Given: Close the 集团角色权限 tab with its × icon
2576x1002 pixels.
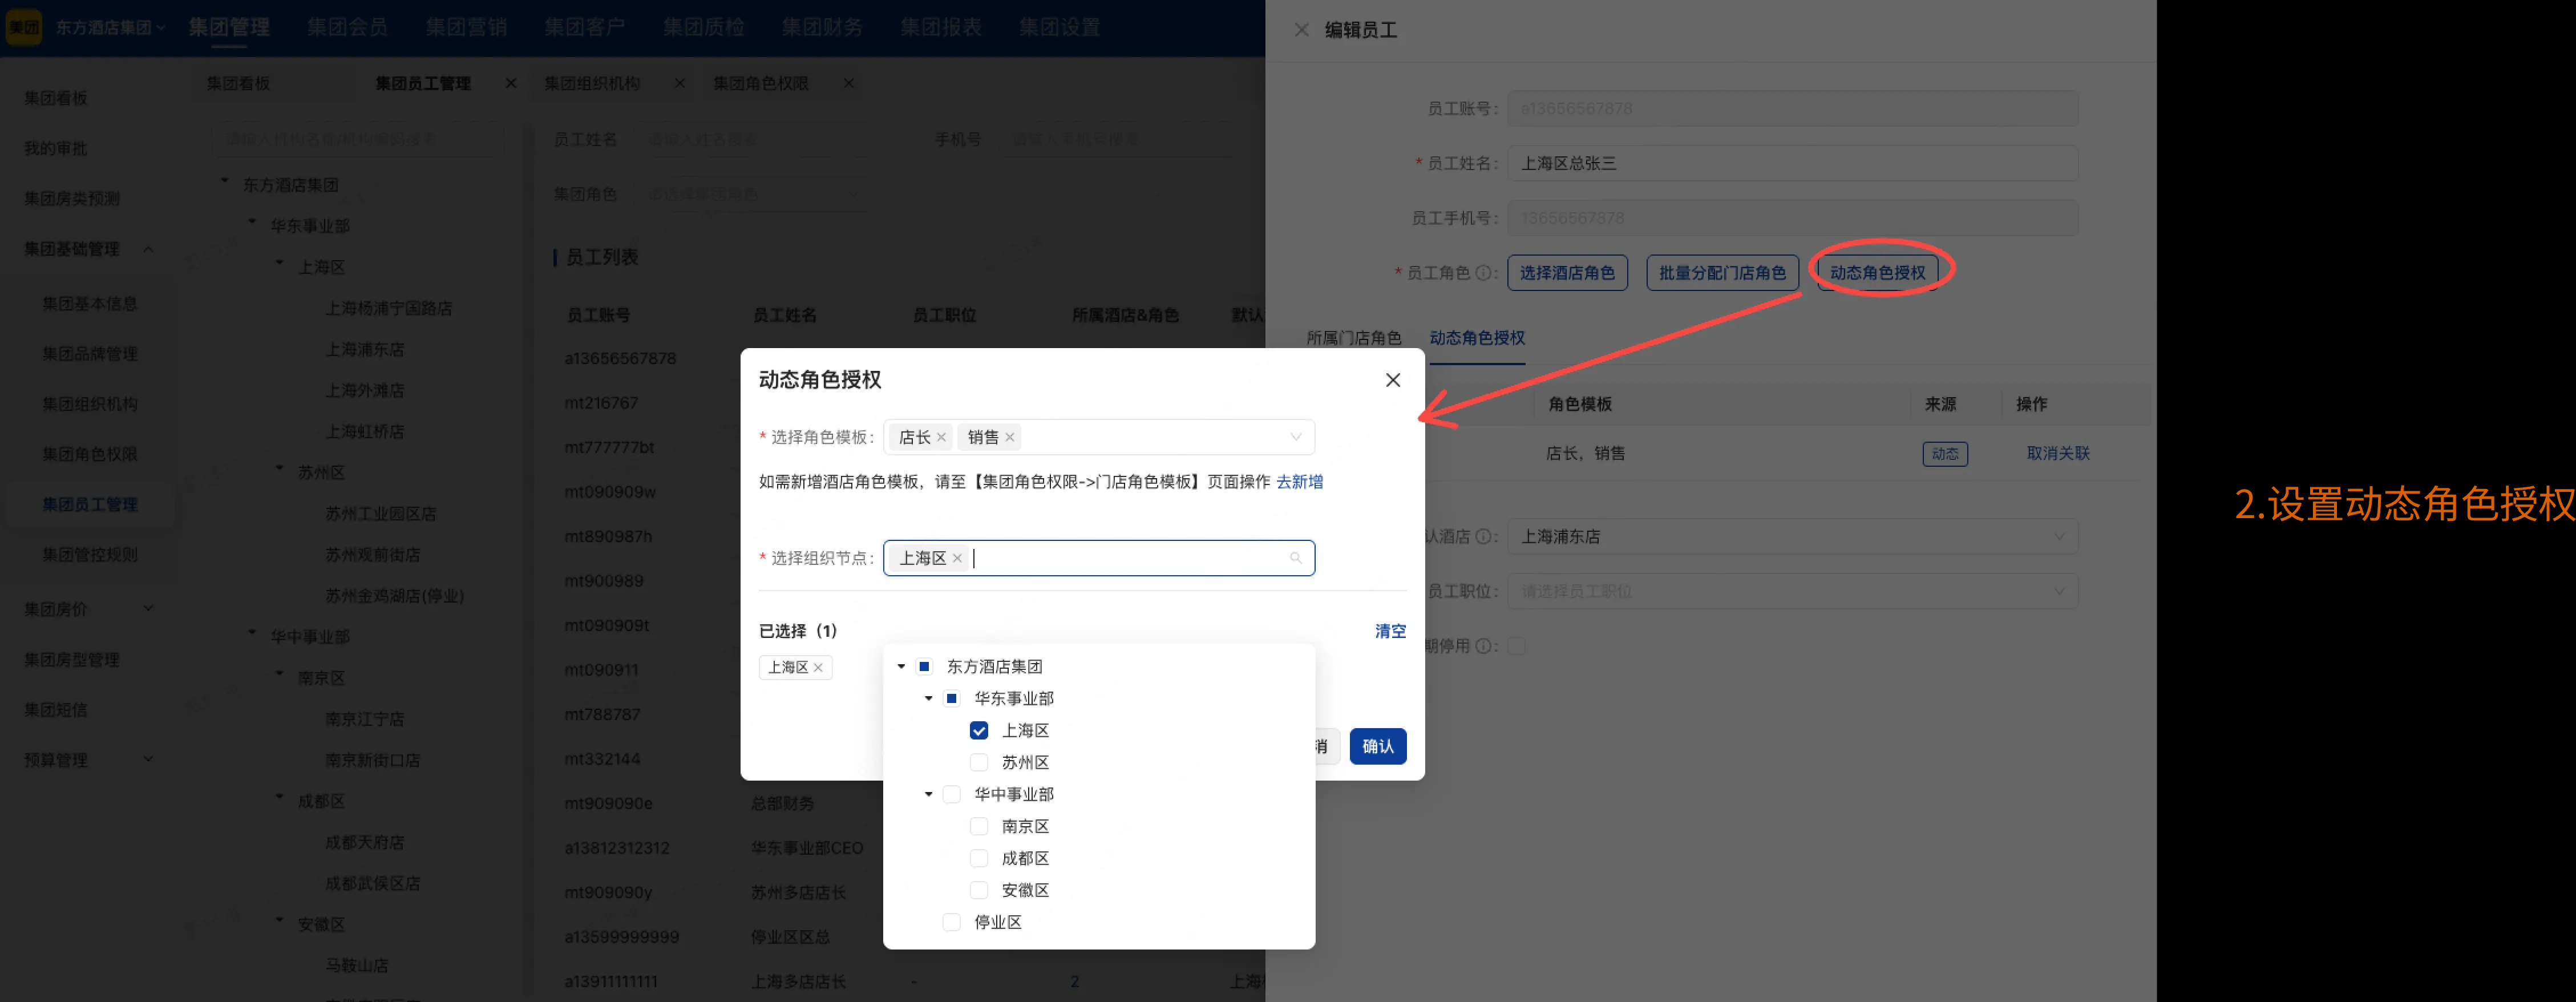Looking at the screenshot, I should (x=849, y=83).
